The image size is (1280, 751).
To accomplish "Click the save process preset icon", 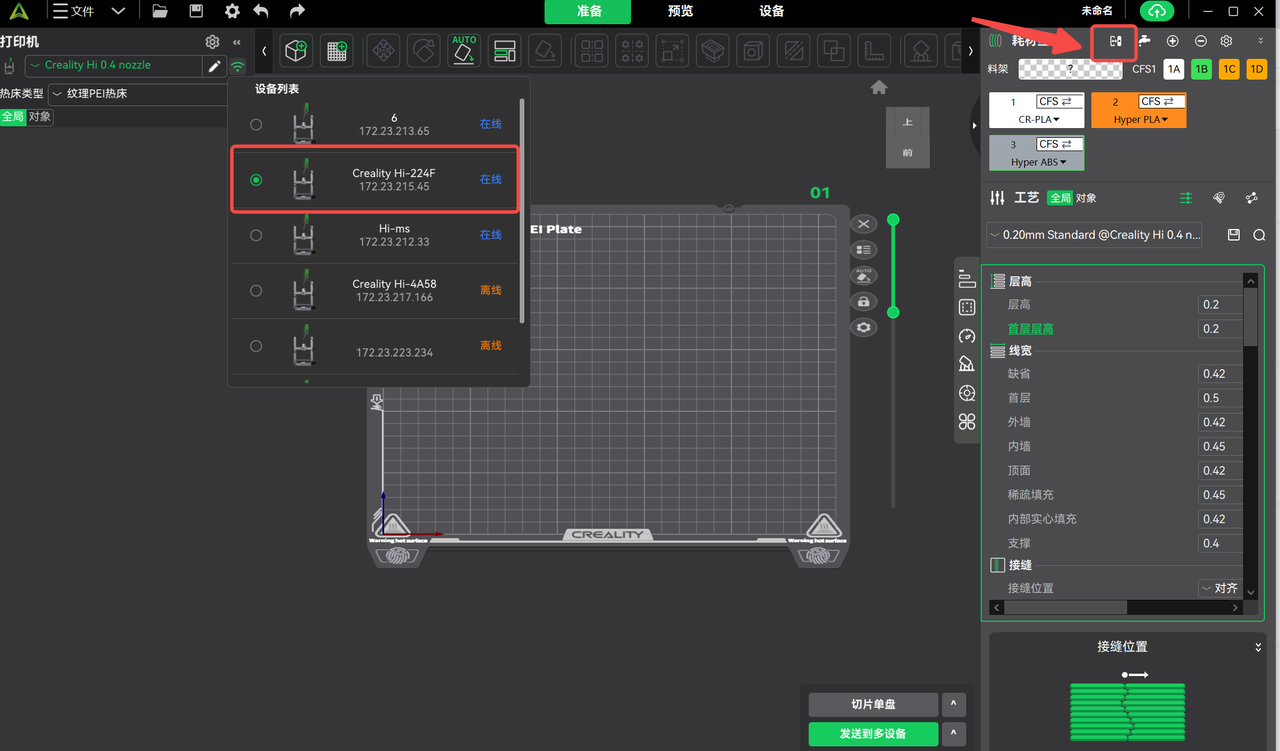I will point(1234,235).
